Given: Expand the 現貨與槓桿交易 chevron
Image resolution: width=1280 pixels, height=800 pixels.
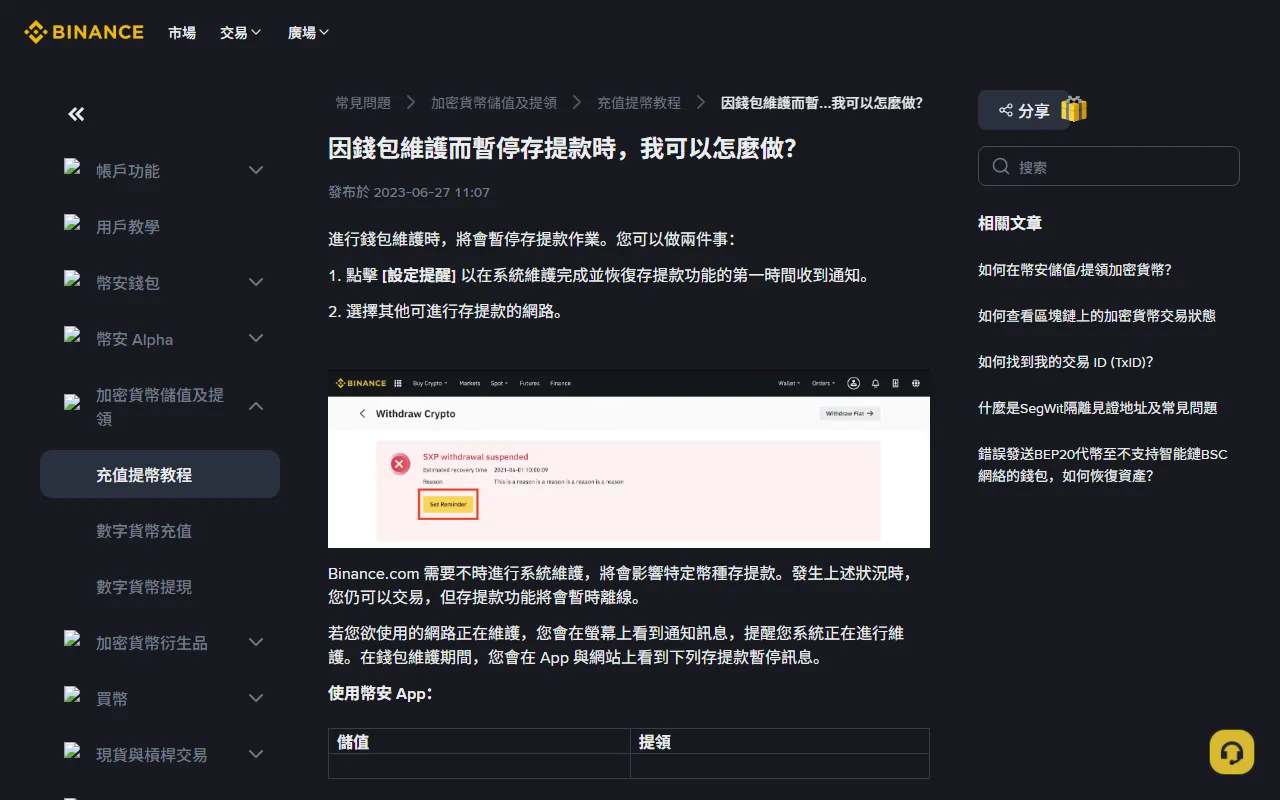Looking at the screenshot, I should [x=256, y=755].
